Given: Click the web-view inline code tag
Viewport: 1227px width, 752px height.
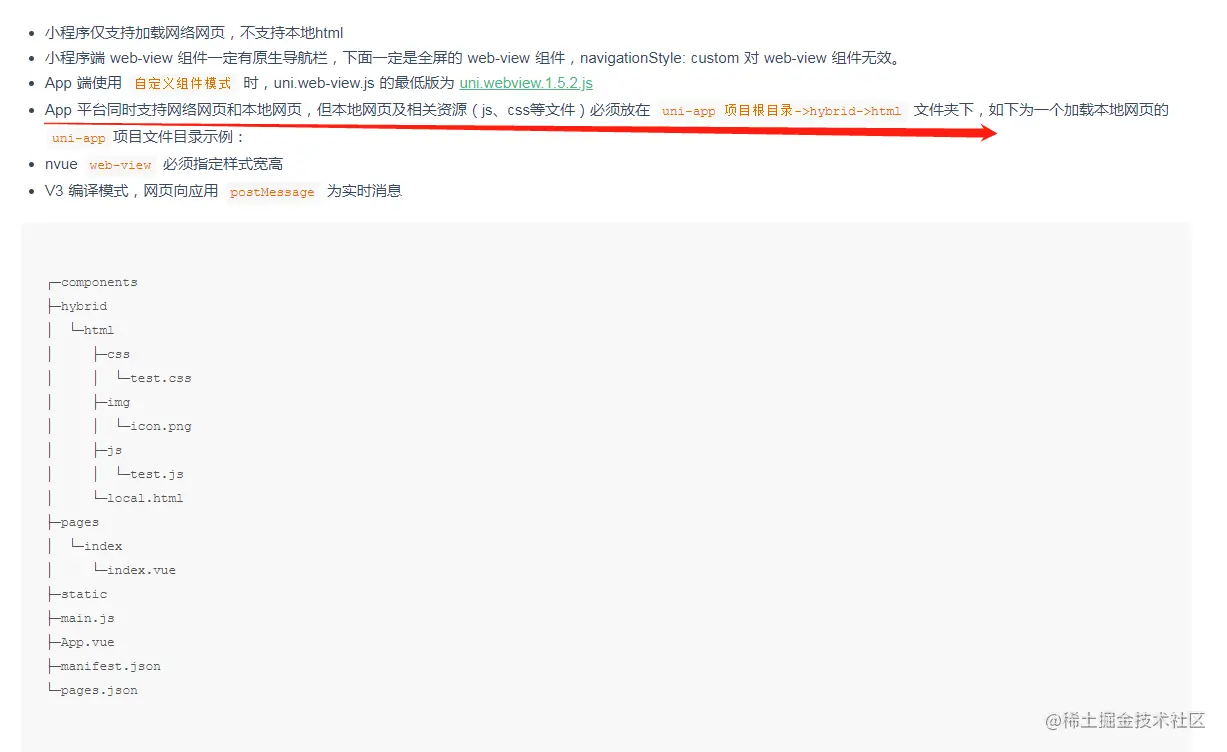Looking at the screenshot, I should tap(120, 165).
